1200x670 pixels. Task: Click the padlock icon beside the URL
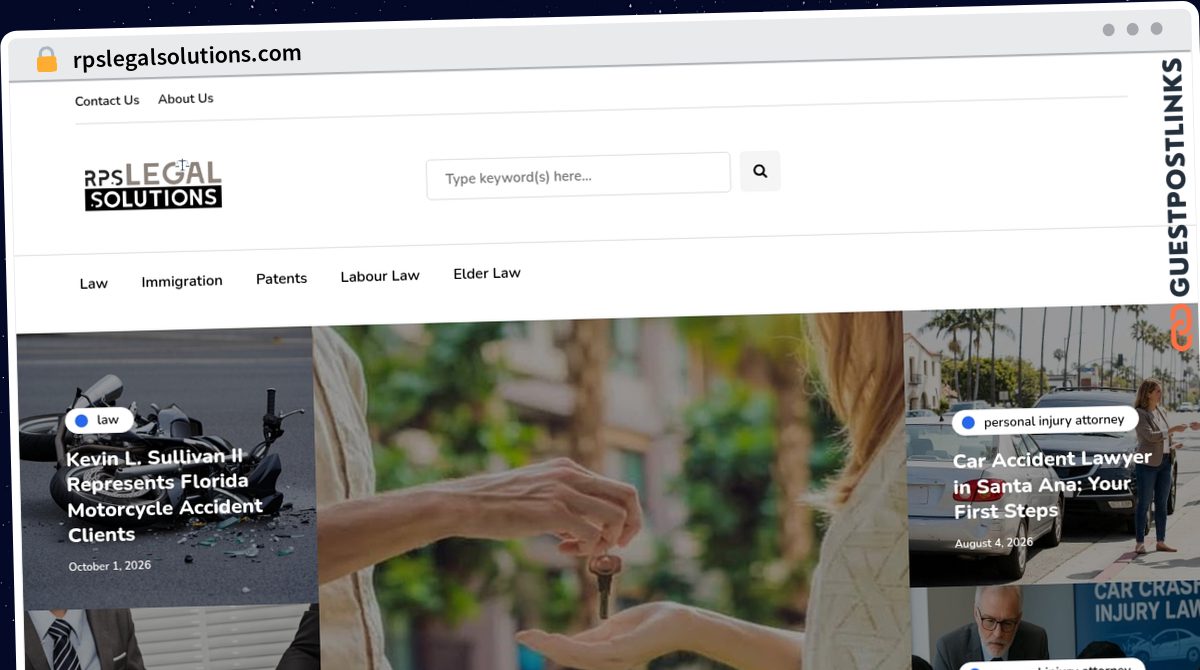tap(46, 60)
